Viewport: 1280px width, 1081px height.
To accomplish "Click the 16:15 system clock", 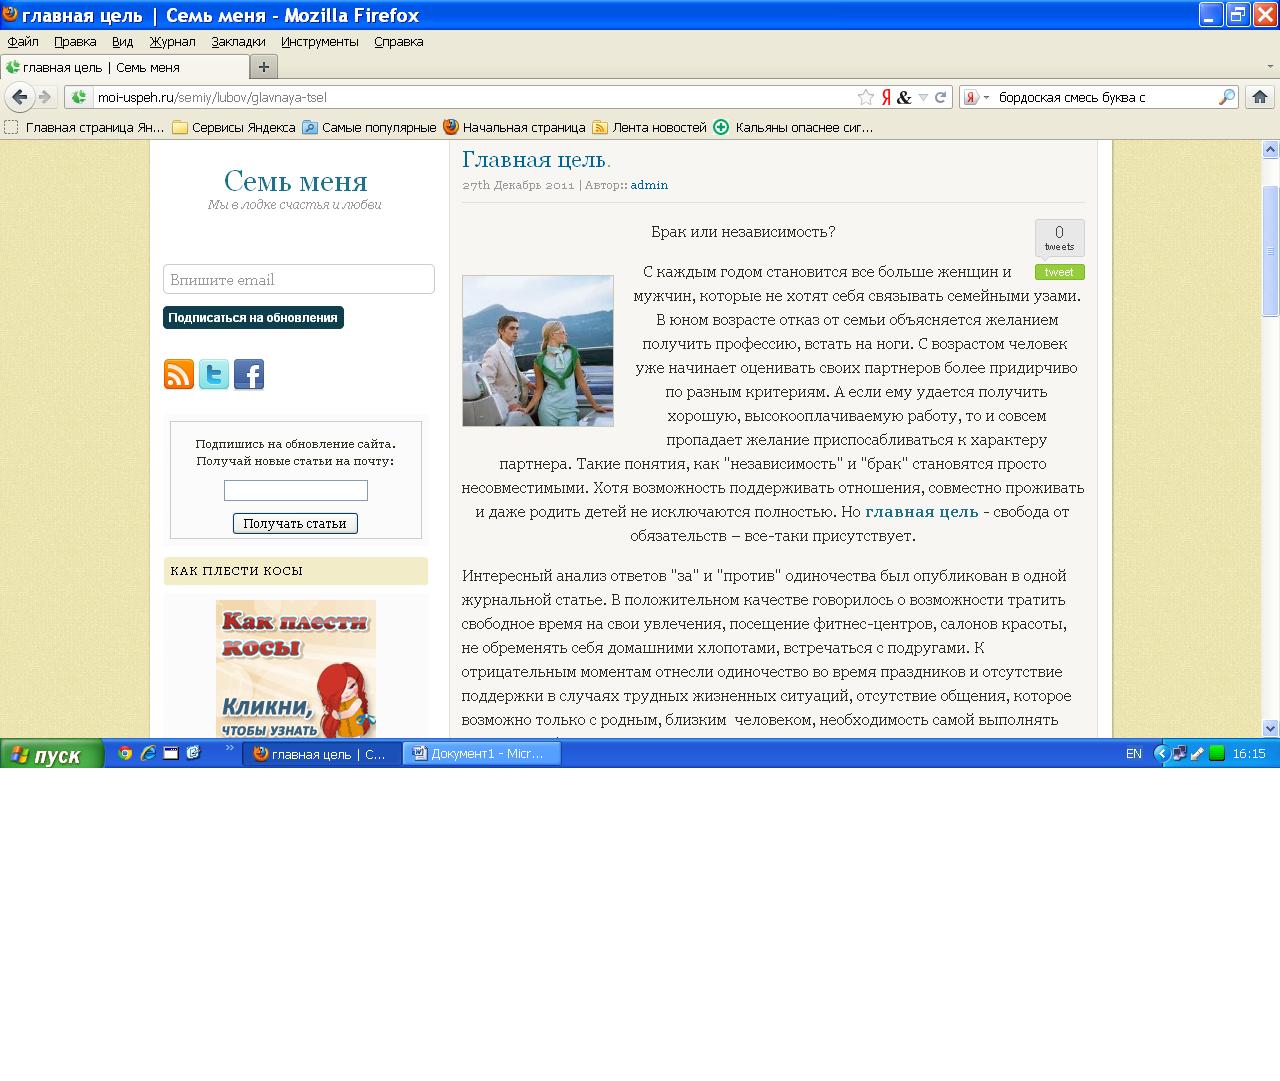I will point(1249,754).
